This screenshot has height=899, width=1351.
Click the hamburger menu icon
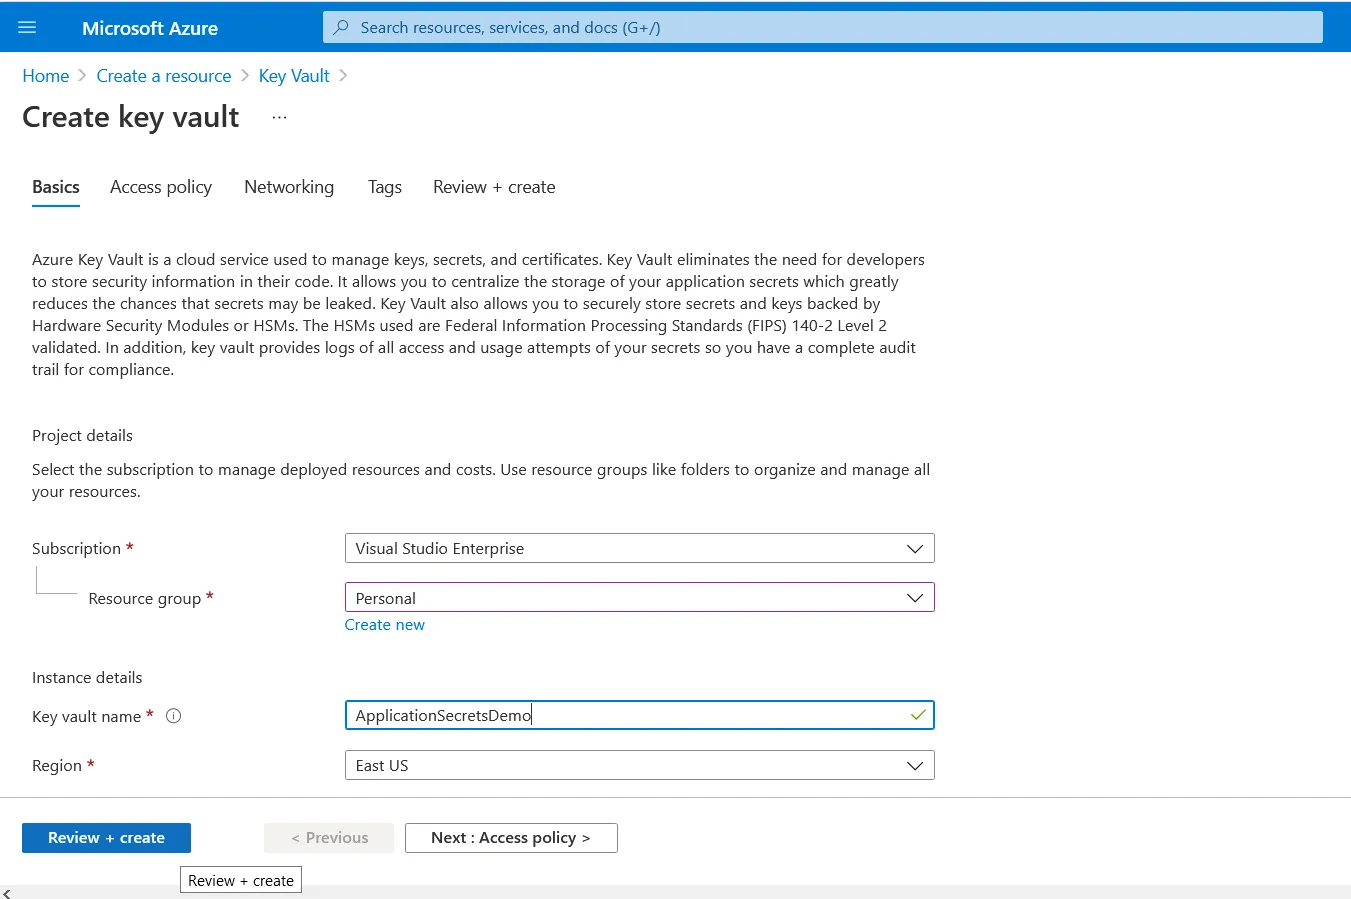[x=27, y=27]
